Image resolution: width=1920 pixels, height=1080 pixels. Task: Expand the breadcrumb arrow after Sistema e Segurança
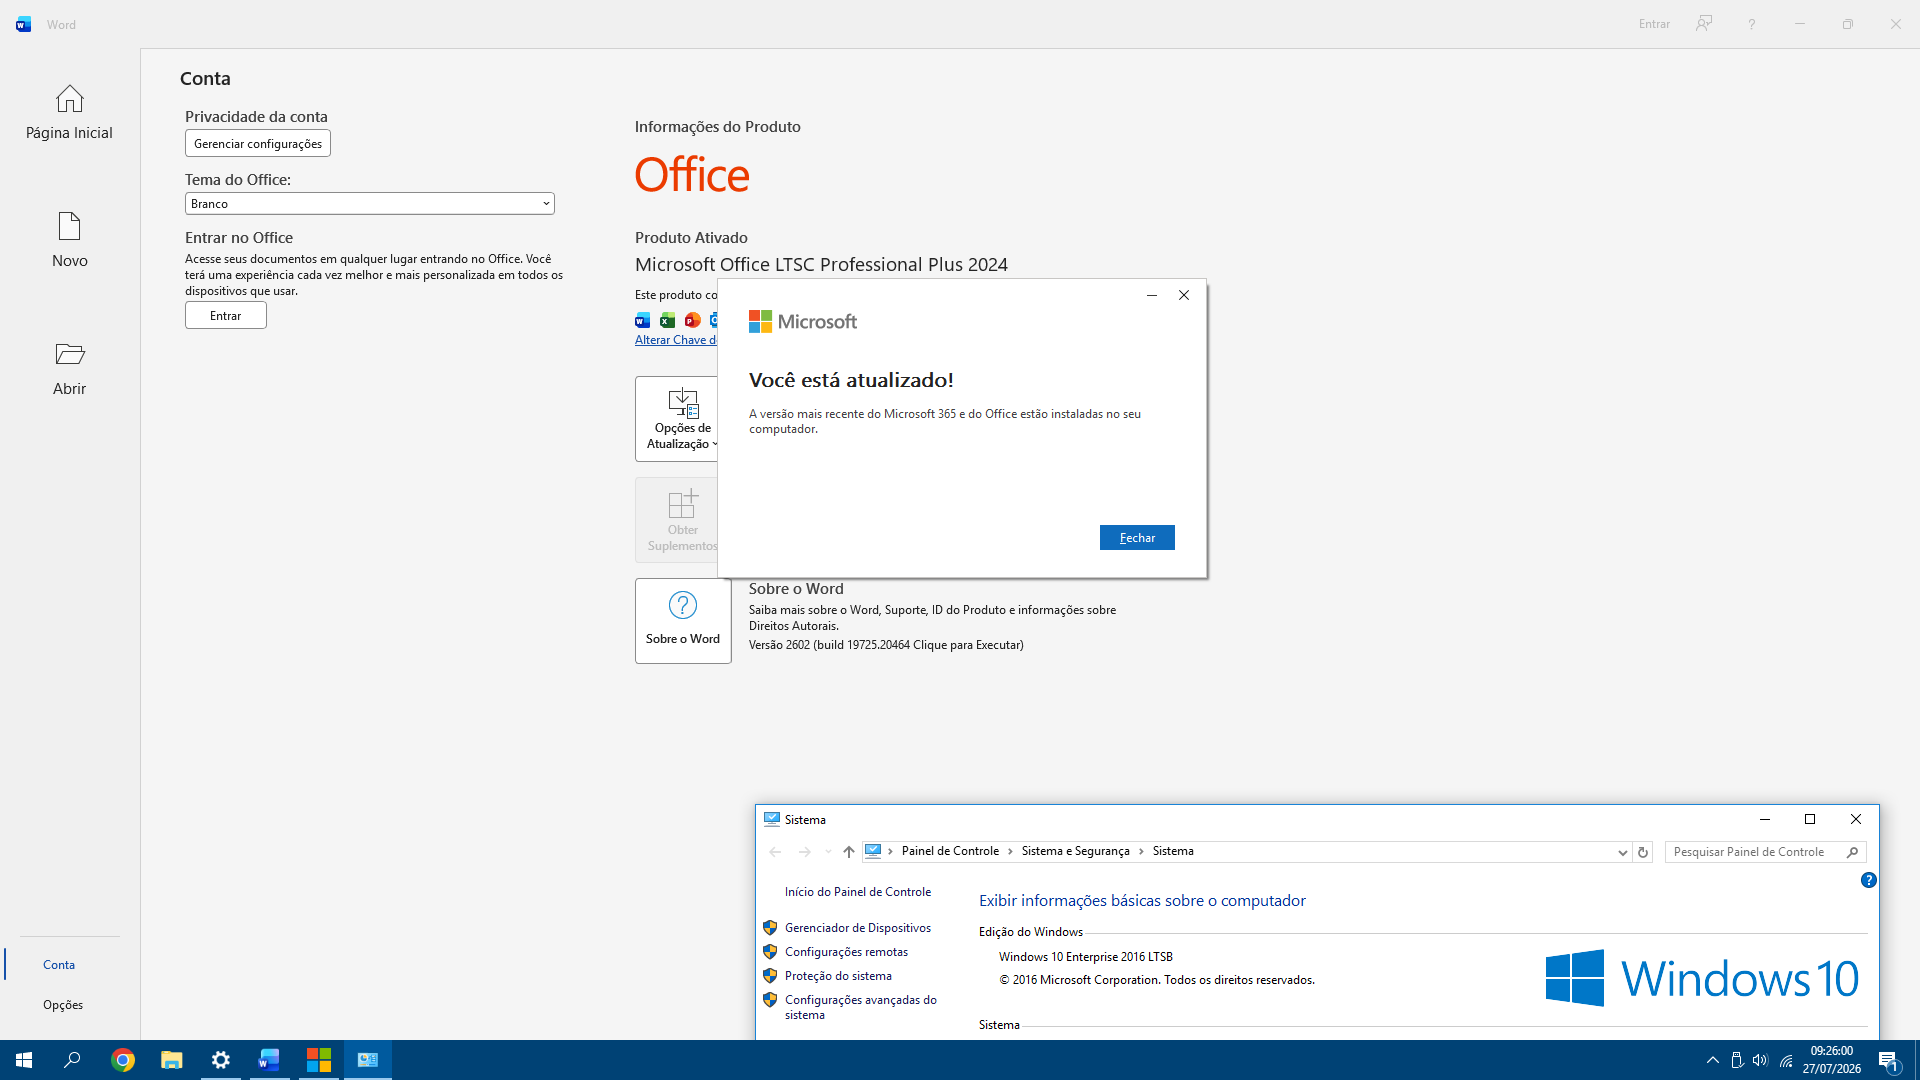(x=1141, y=852)
